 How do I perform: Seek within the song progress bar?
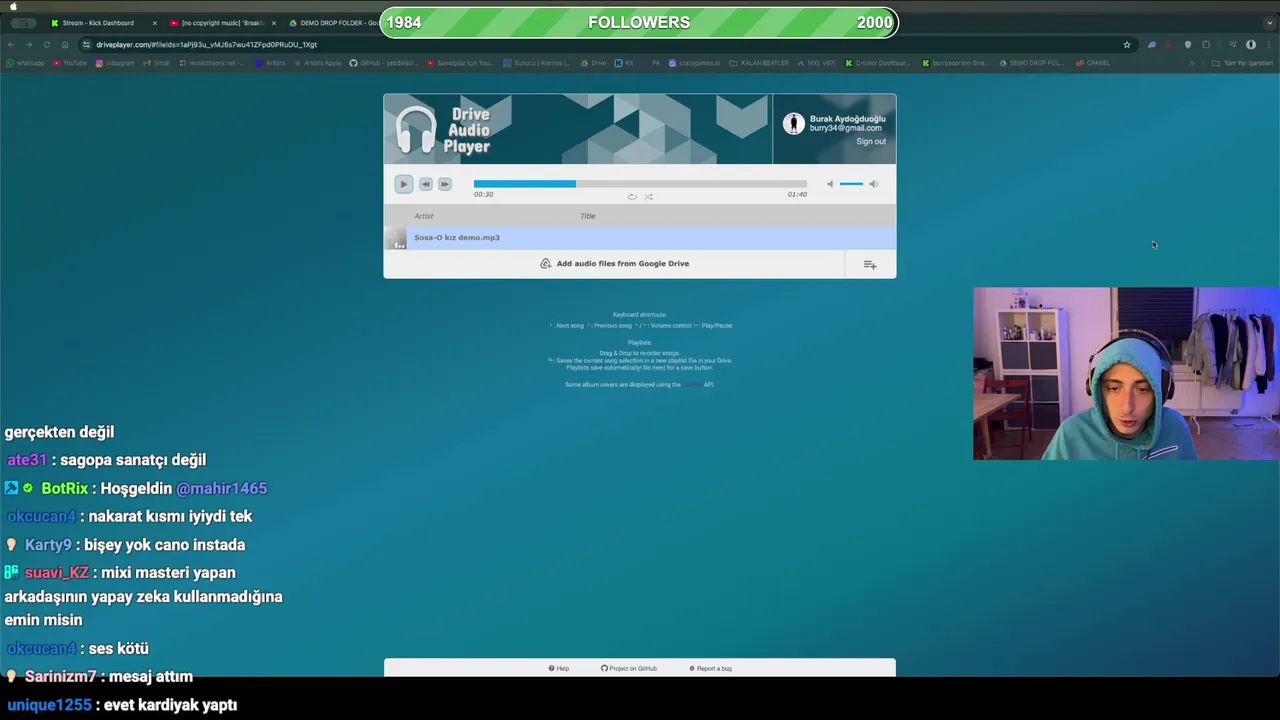coord(640,184)
